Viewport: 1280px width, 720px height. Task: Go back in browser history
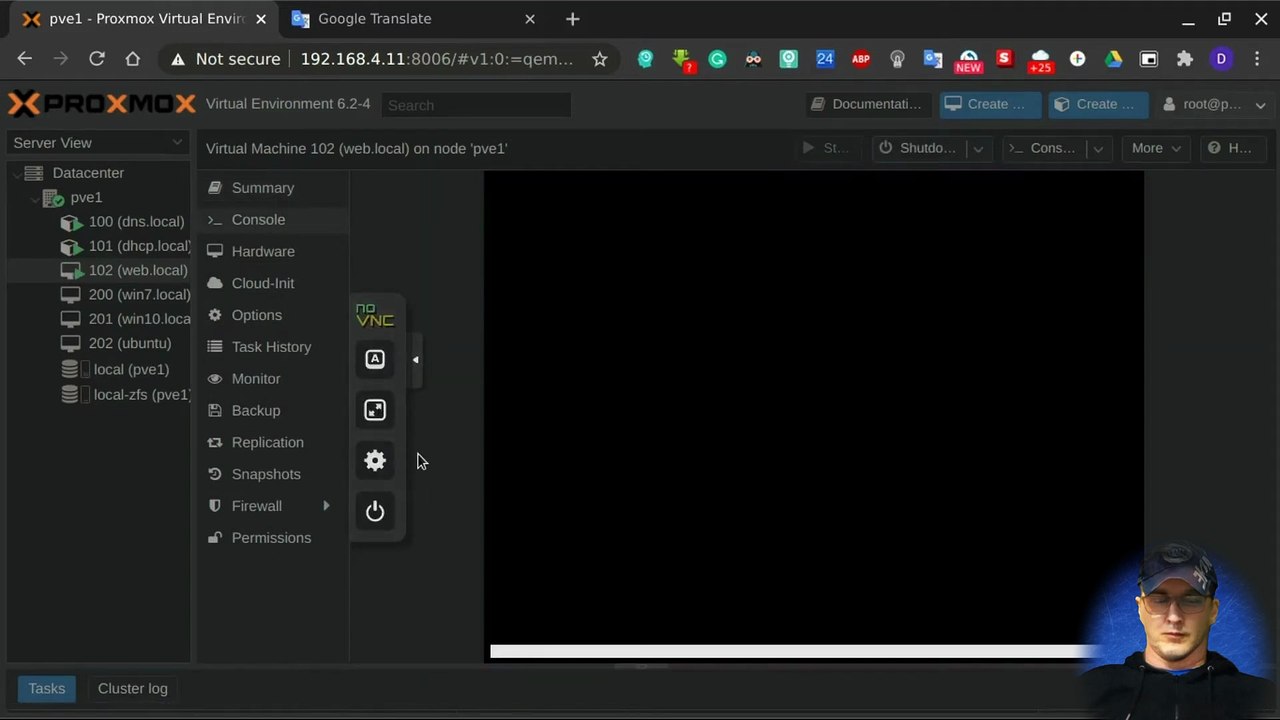[x=25, y=59]
